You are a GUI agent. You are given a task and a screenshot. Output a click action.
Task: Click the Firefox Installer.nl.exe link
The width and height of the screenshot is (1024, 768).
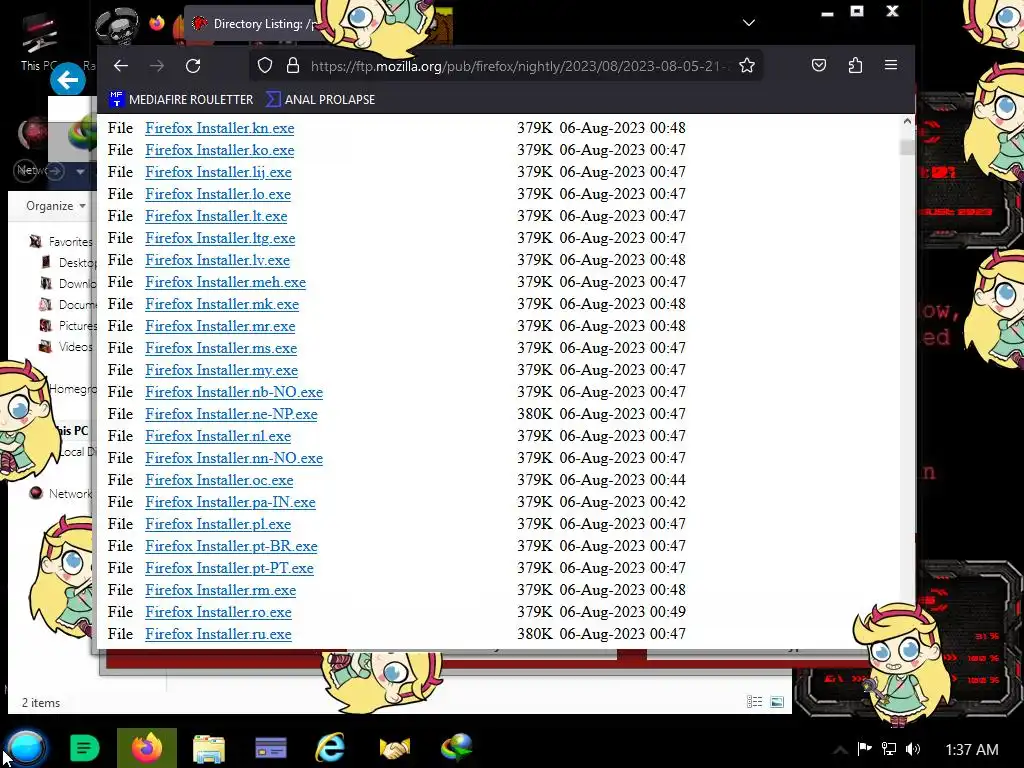coord(218,436)
